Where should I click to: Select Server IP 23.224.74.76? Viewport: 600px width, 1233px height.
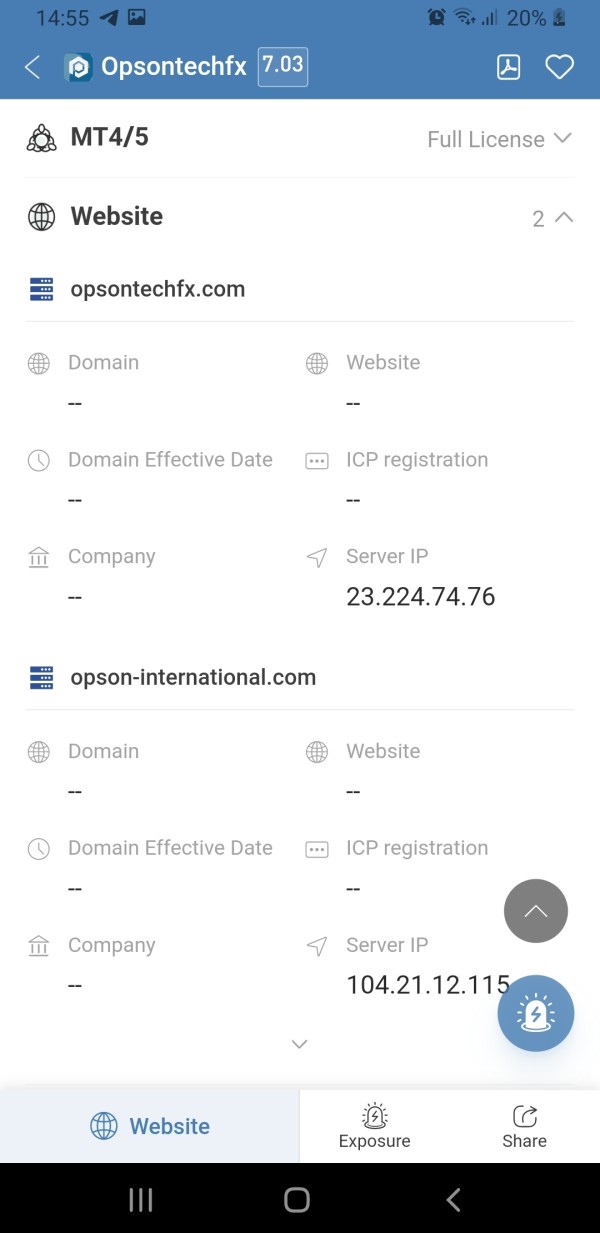[420, 597]
